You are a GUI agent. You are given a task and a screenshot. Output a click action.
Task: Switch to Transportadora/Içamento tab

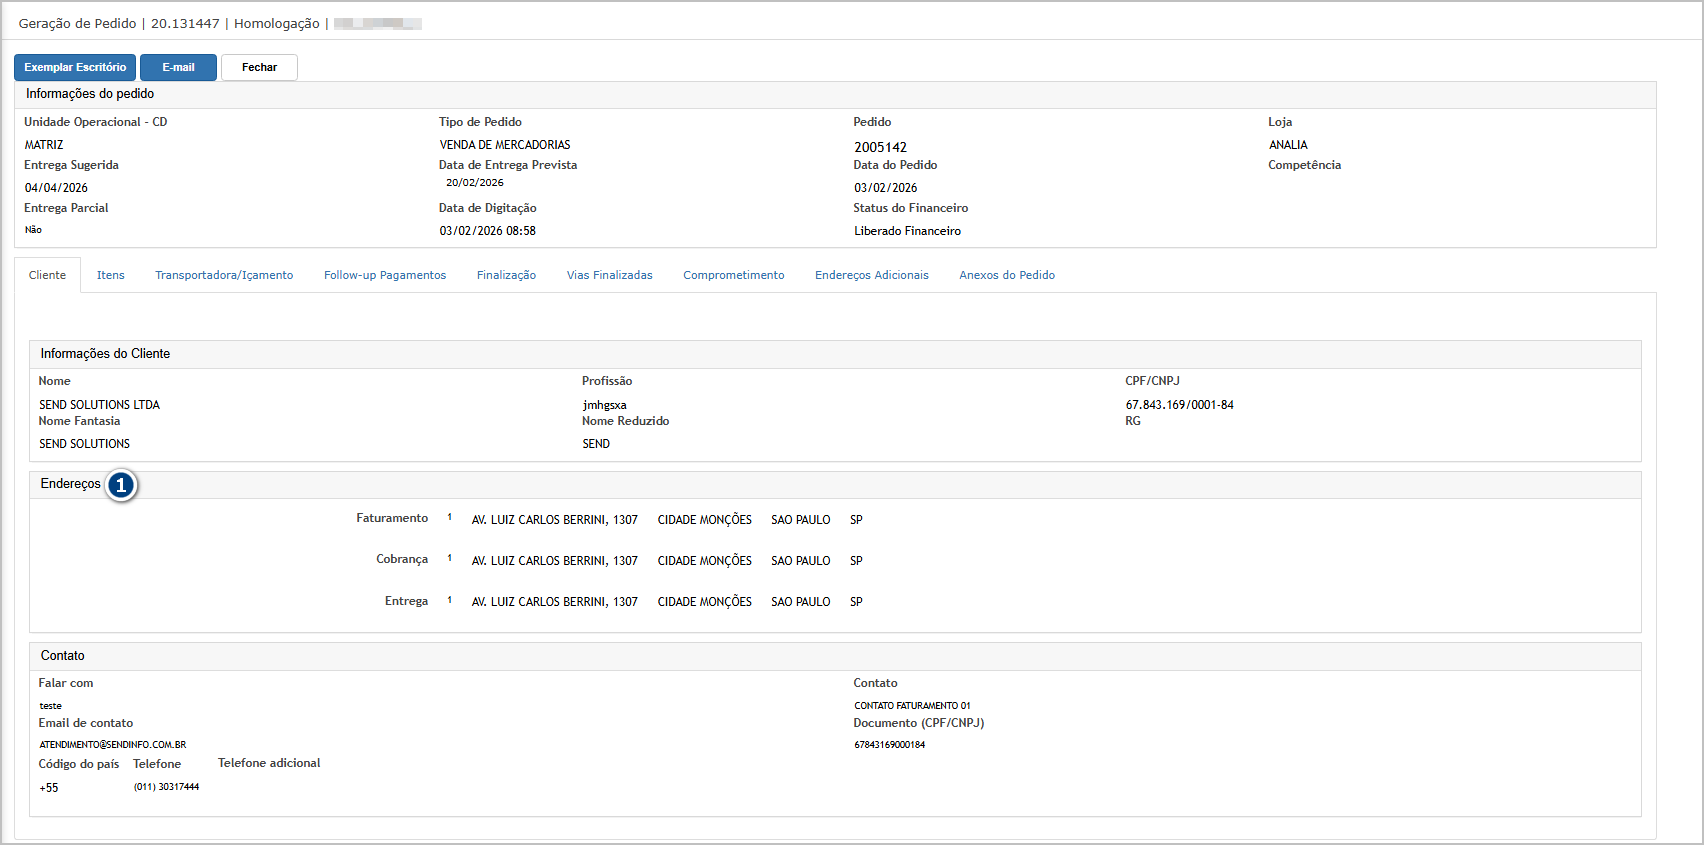click(x=224, y=275)
